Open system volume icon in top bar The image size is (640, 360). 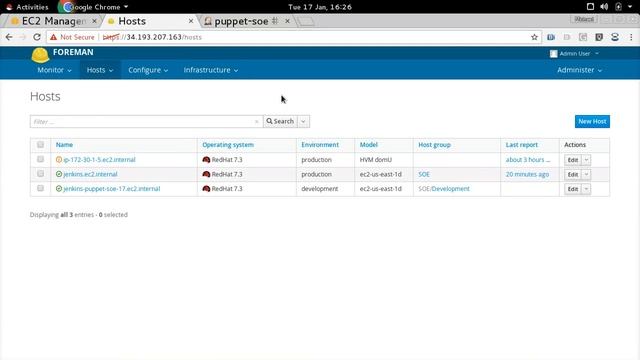click(604, 7)
